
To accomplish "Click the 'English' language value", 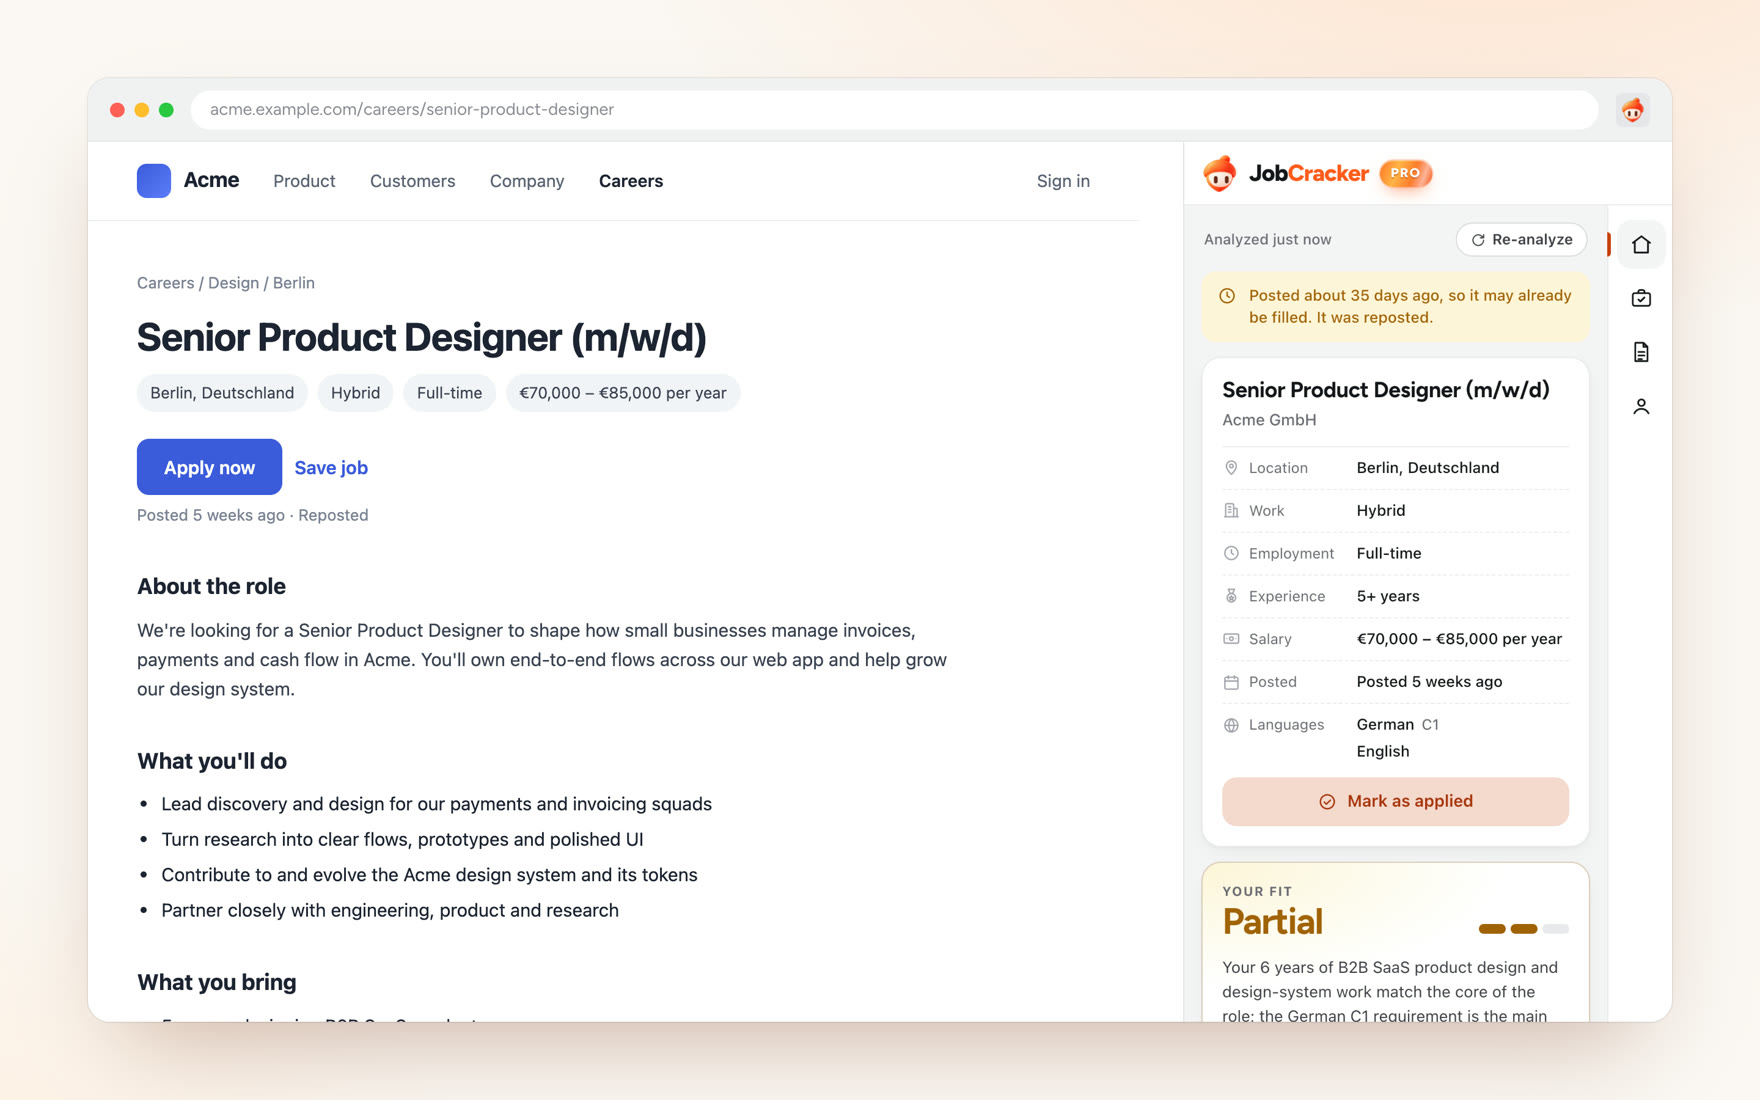I will pos(1383,752).
